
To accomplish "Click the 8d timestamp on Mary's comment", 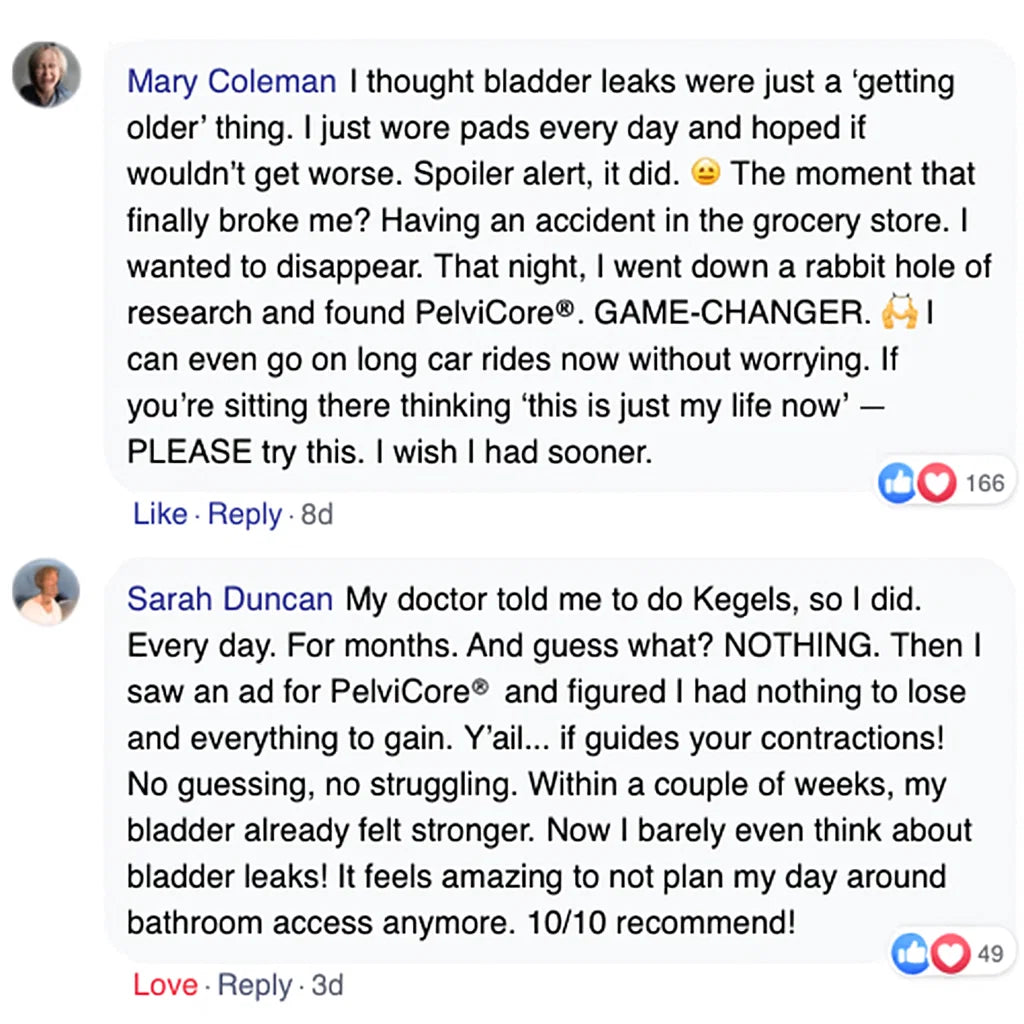I will pos(316,515).
